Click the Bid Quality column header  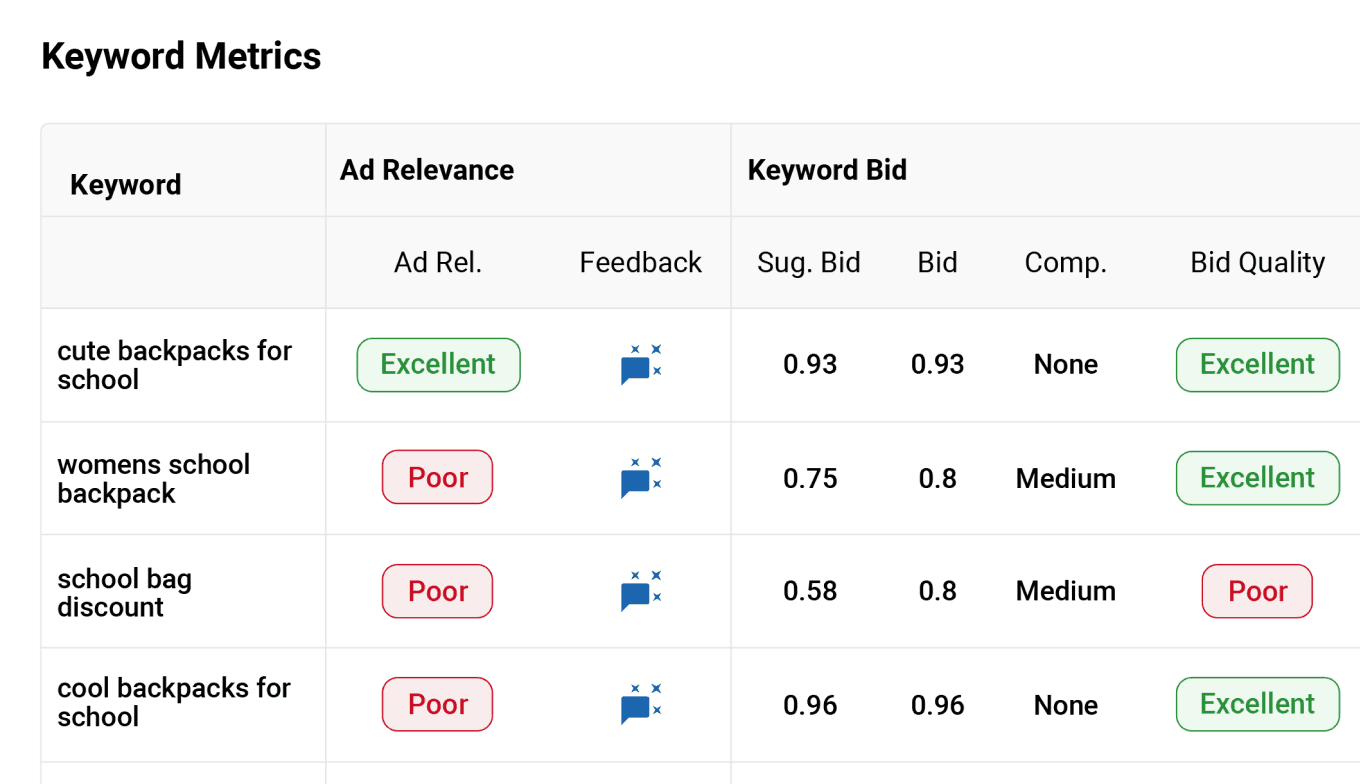(1257, 263)
